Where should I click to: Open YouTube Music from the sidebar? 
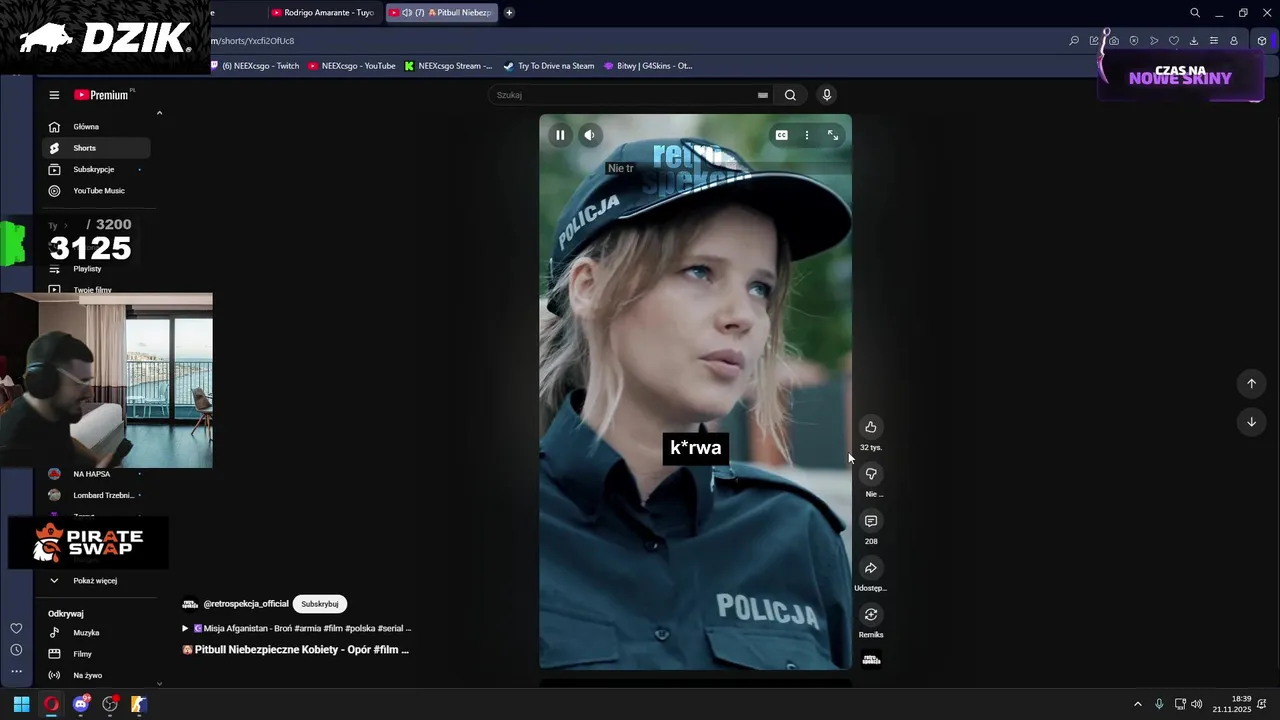[96, 190]
